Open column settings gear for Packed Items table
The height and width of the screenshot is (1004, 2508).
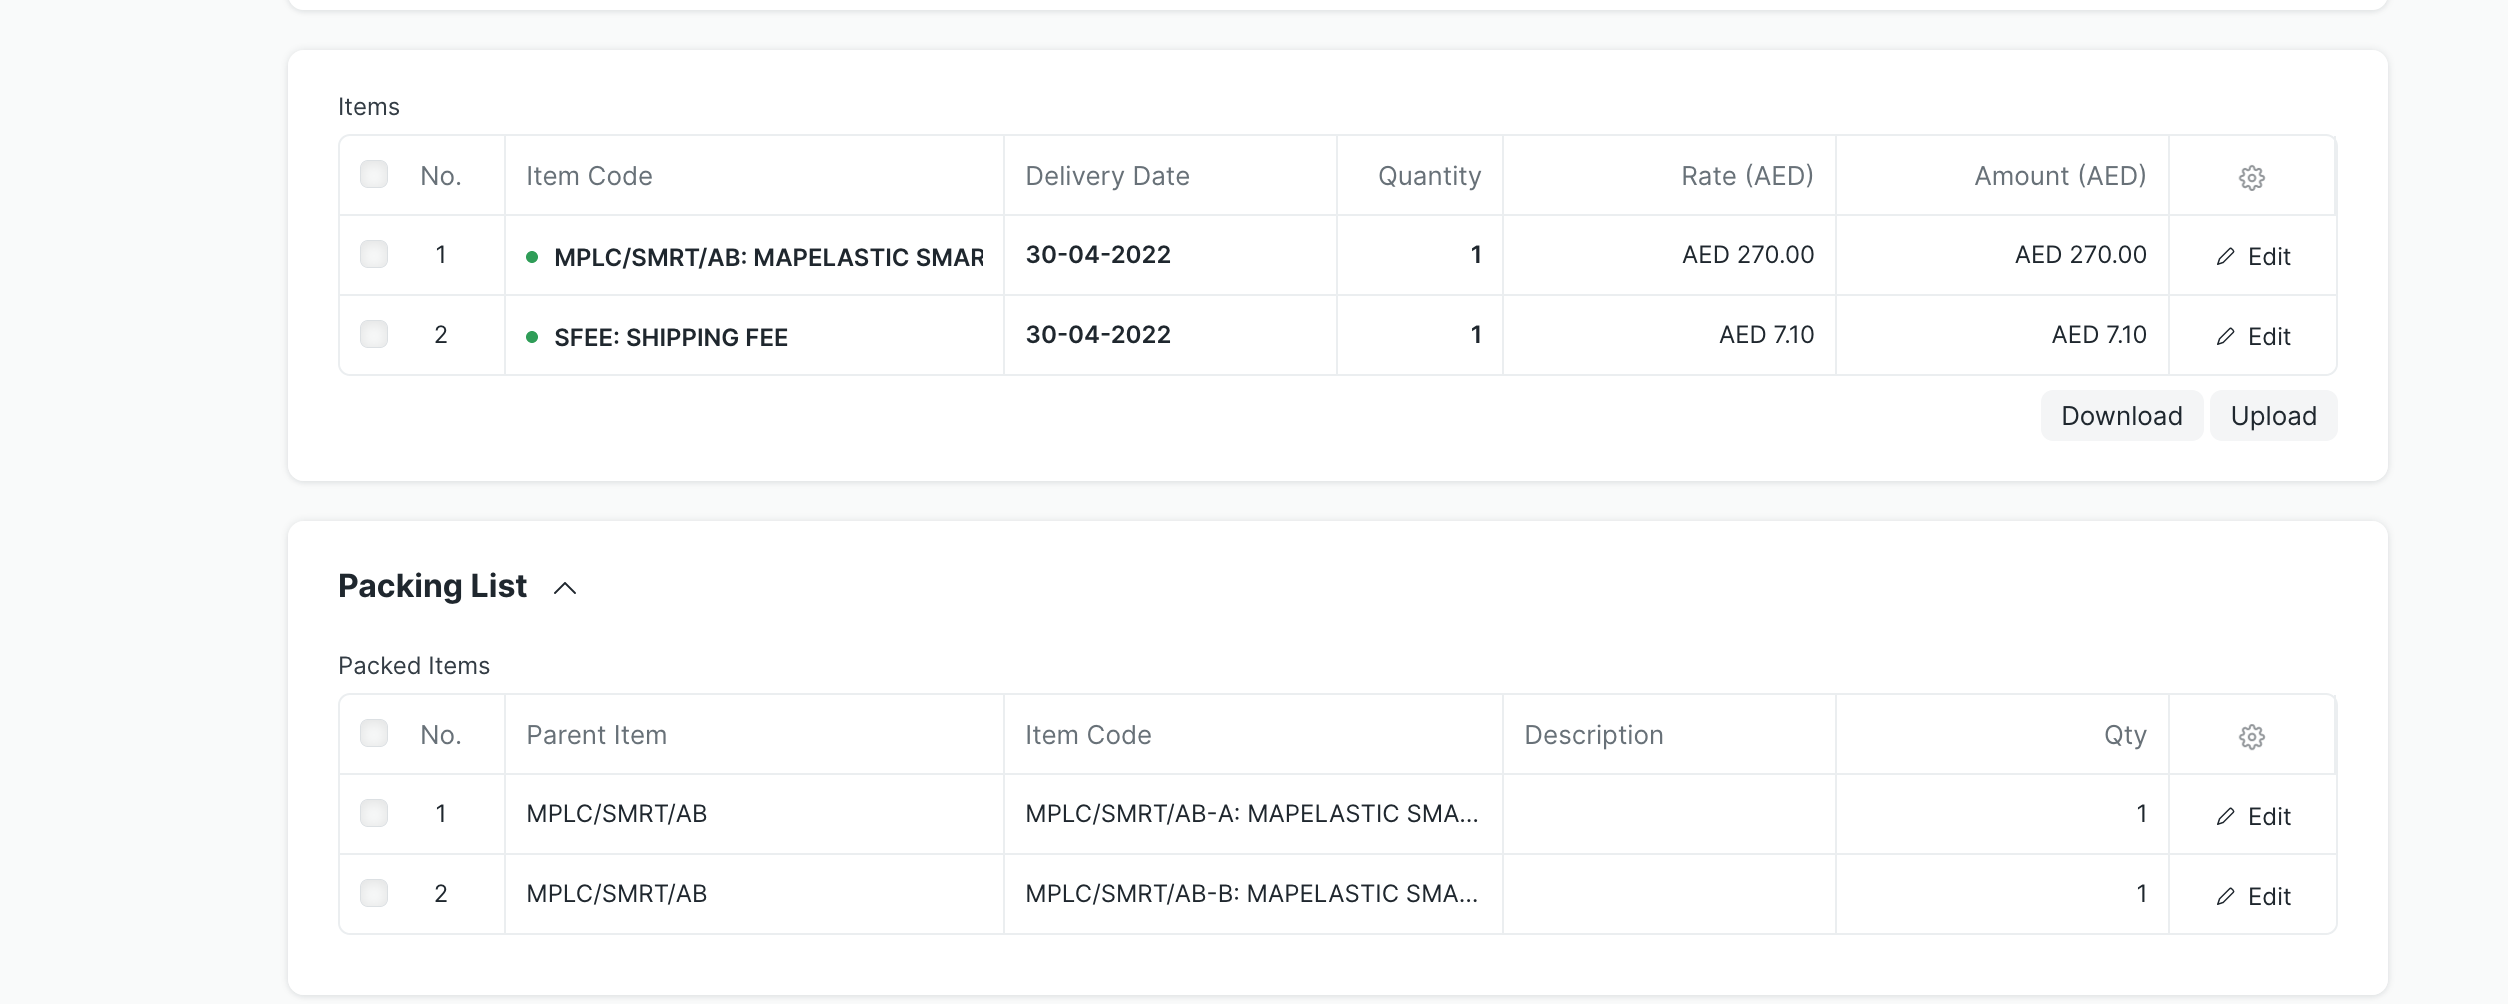pos(2251,735)
